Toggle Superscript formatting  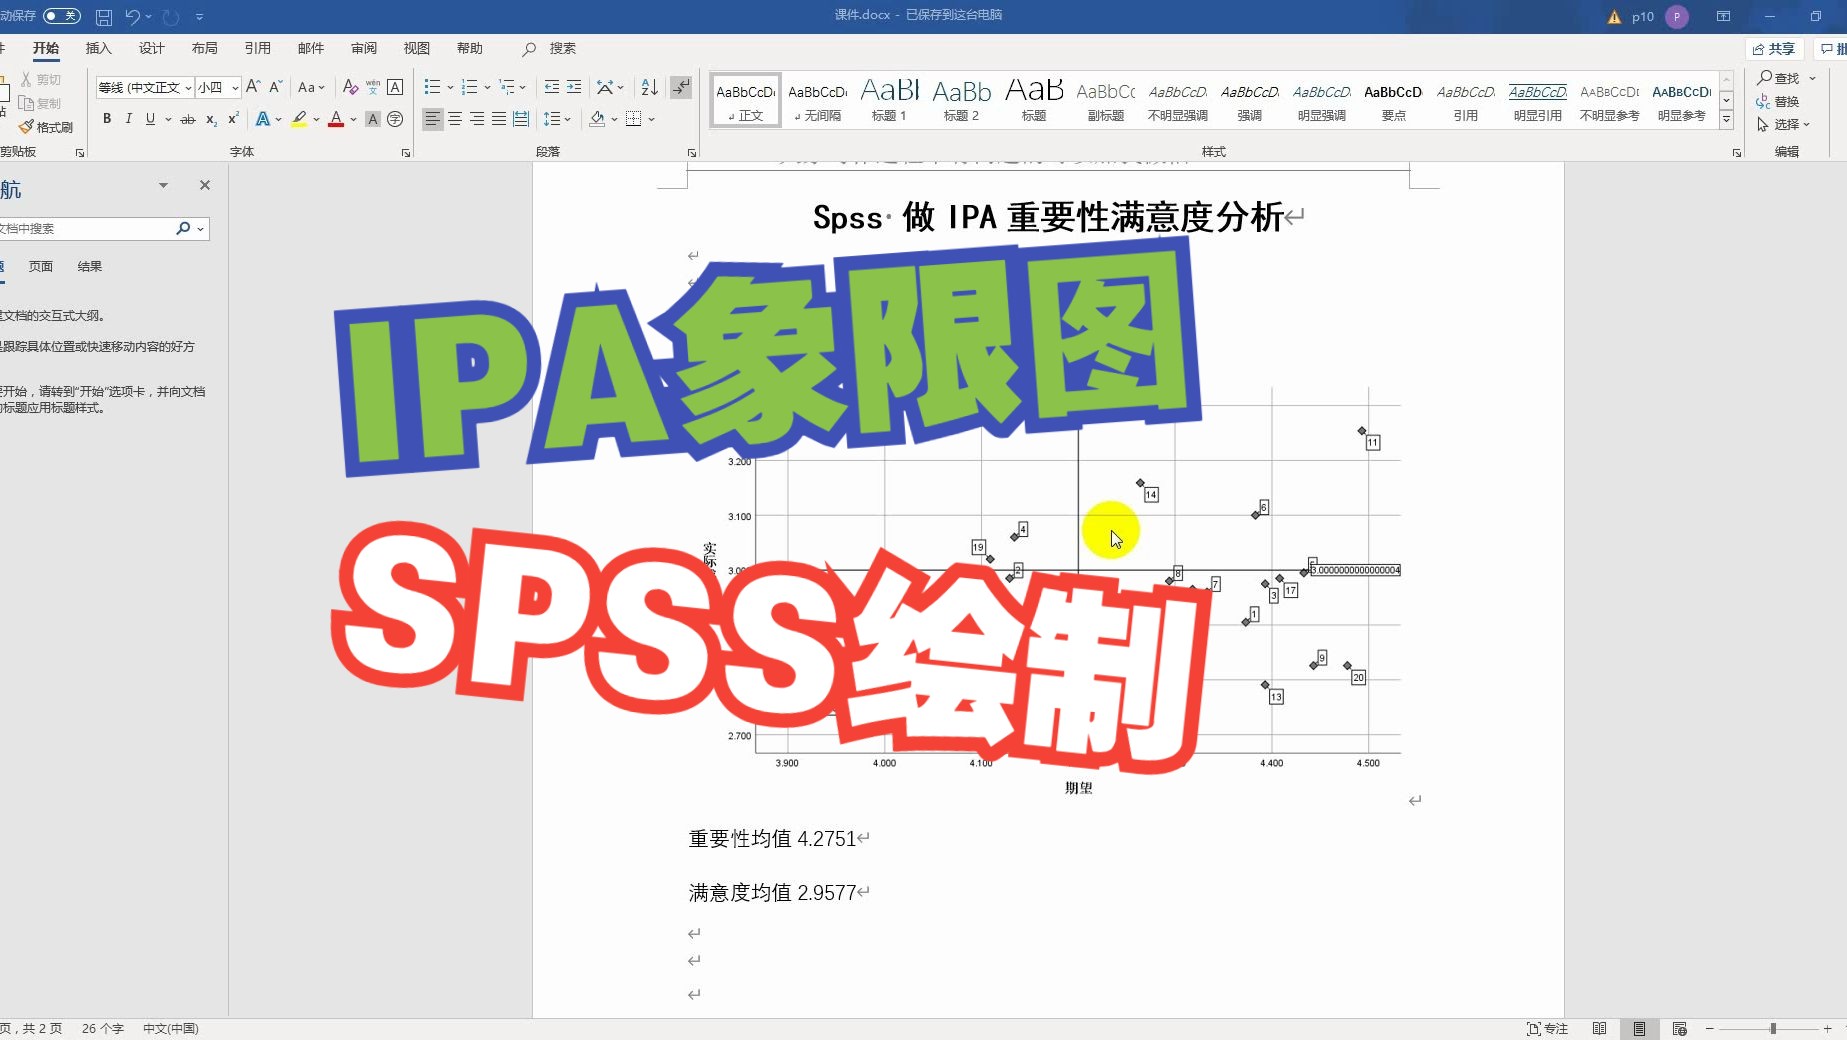(233, 119)
